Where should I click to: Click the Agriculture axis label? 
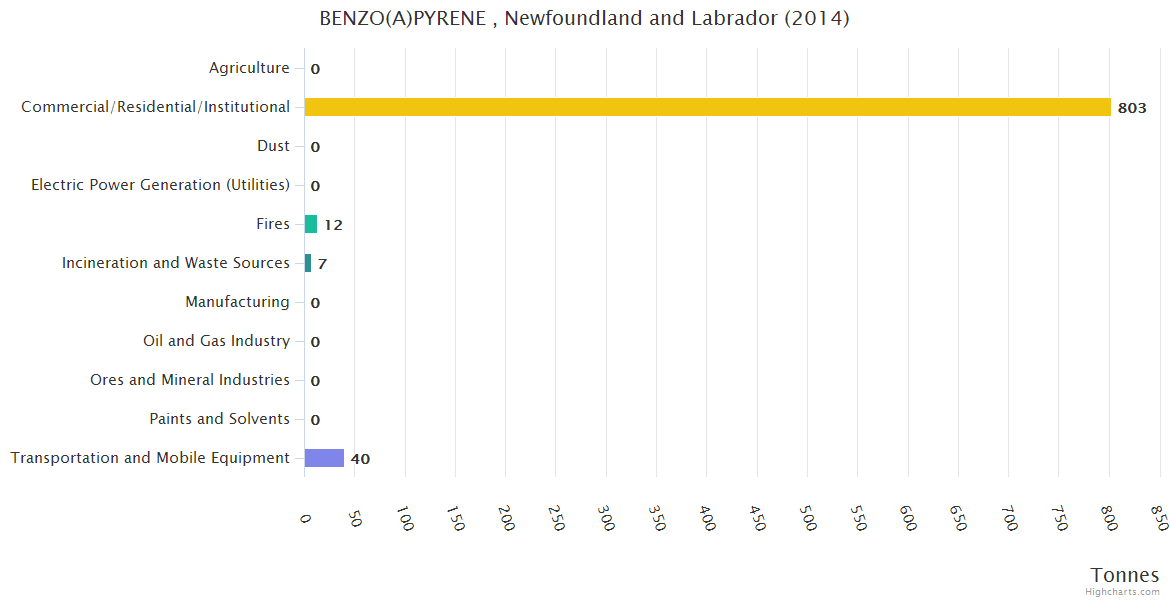(249, 68)
